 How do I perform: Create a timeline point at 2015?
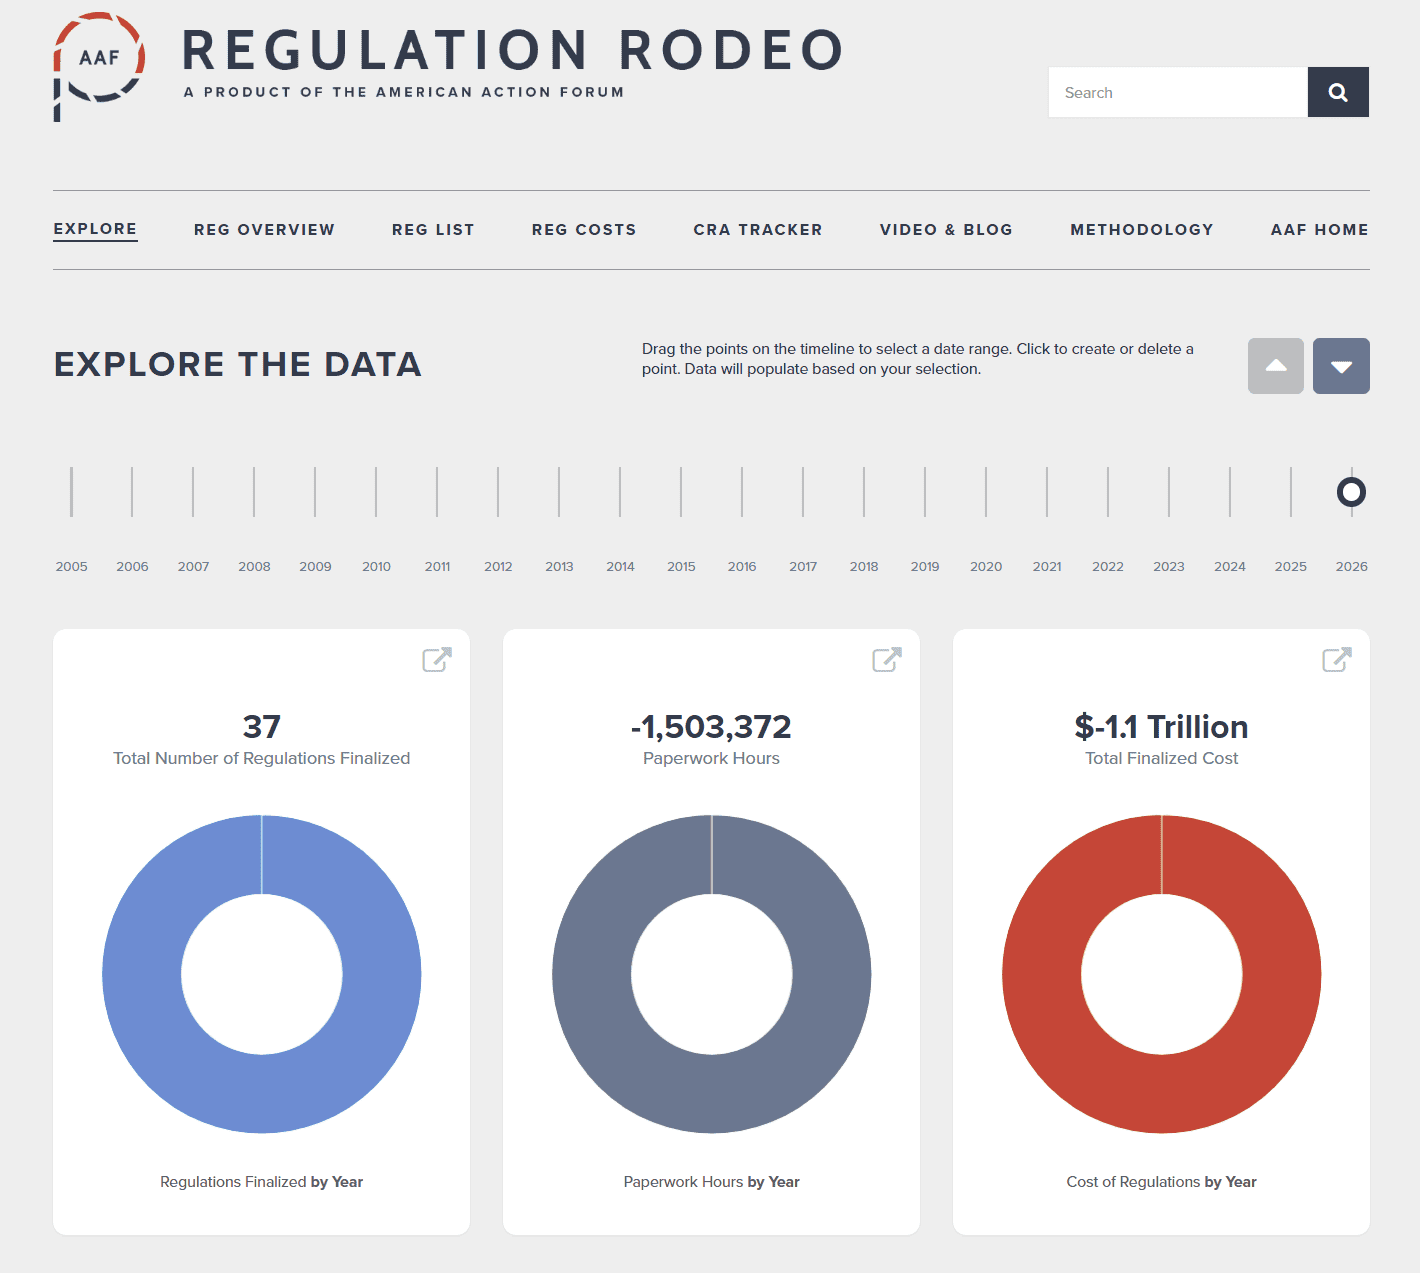tap(681, 492)
